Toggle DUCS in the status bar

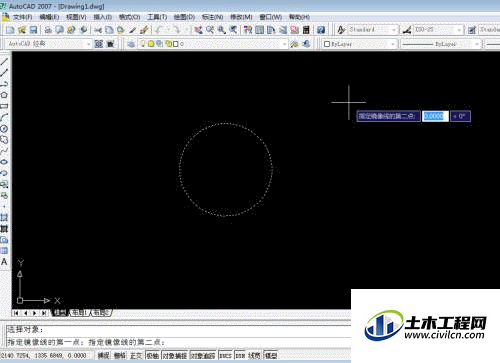(x=225, y=356)
